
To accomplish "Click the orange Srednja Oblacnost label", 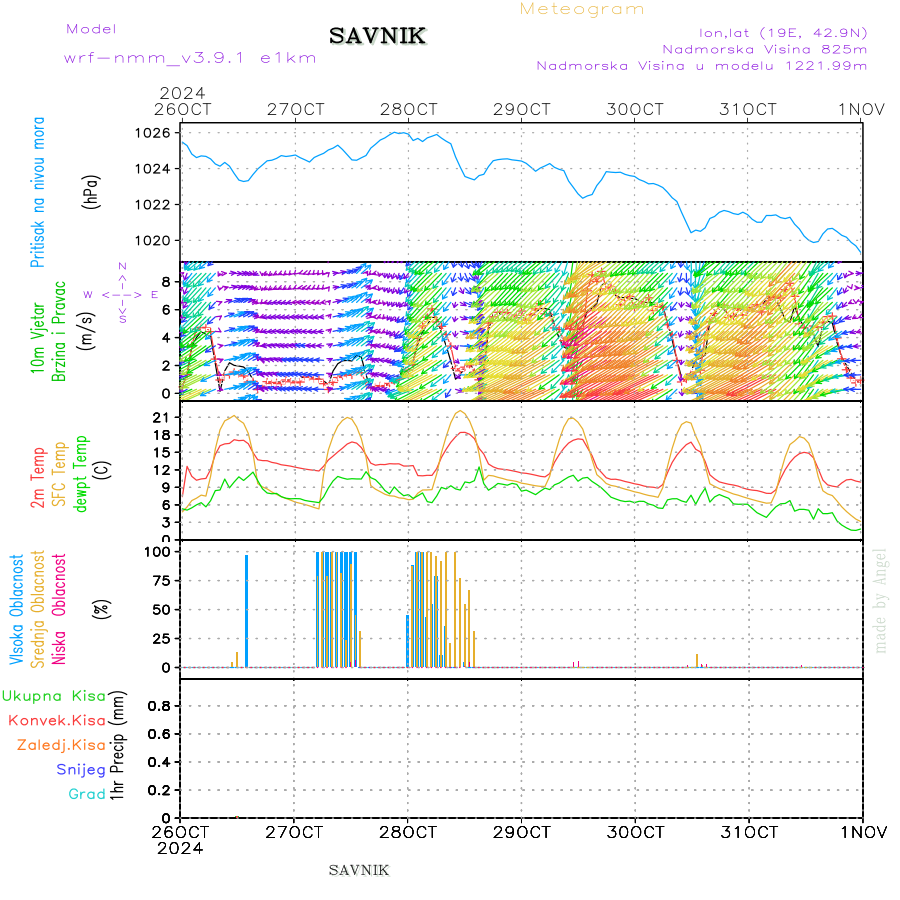I will pyautogui.click(x=37, y=610).
